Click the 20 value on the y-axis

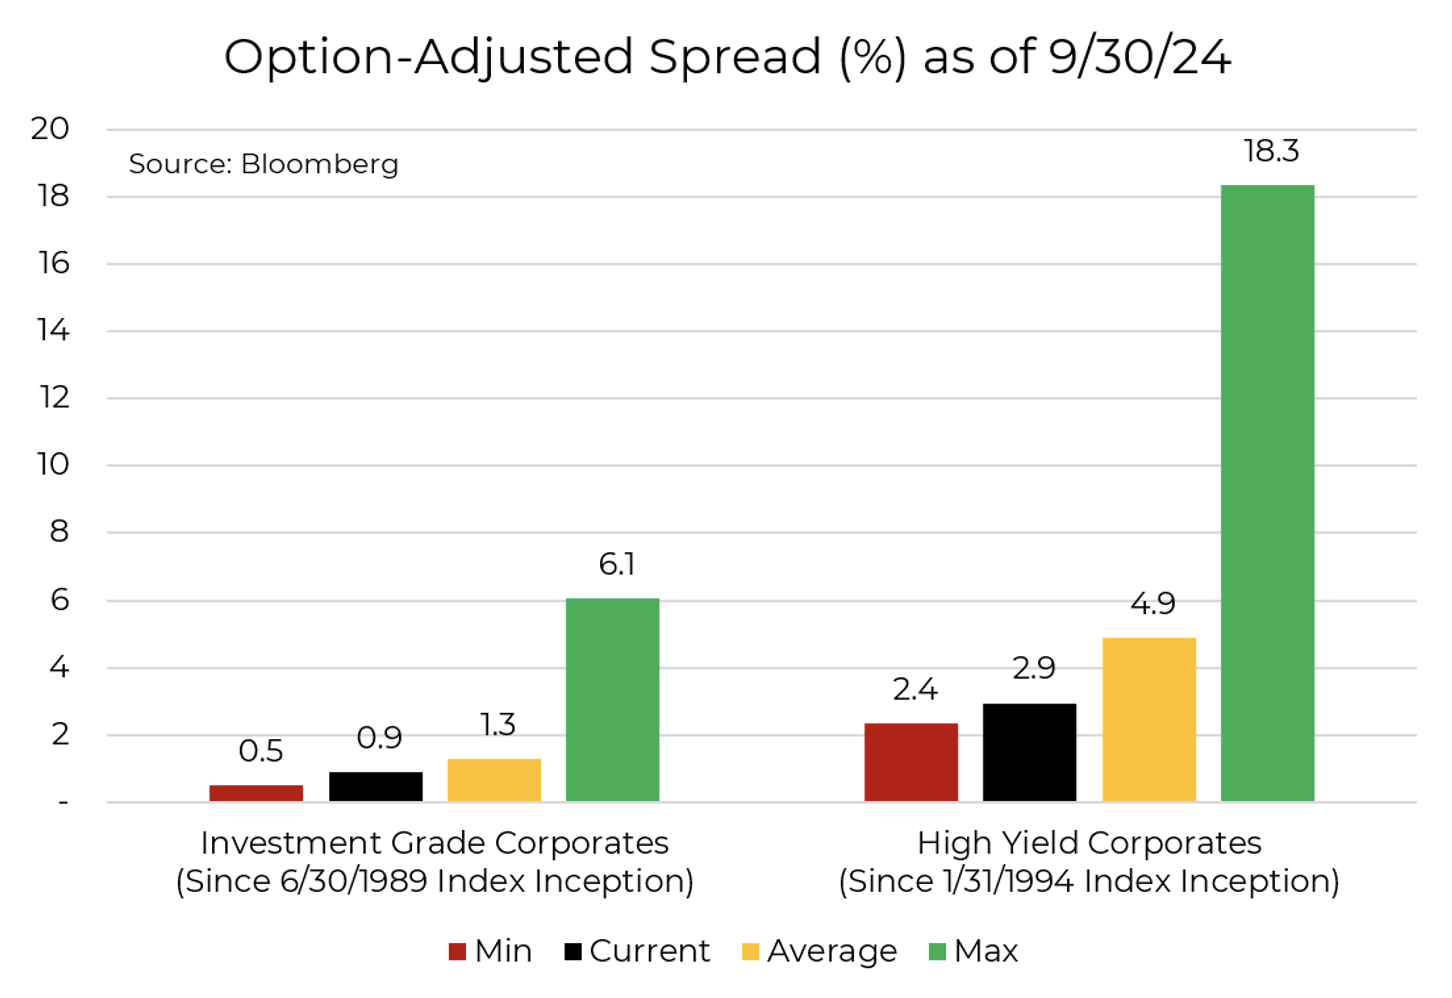(50, 129)
